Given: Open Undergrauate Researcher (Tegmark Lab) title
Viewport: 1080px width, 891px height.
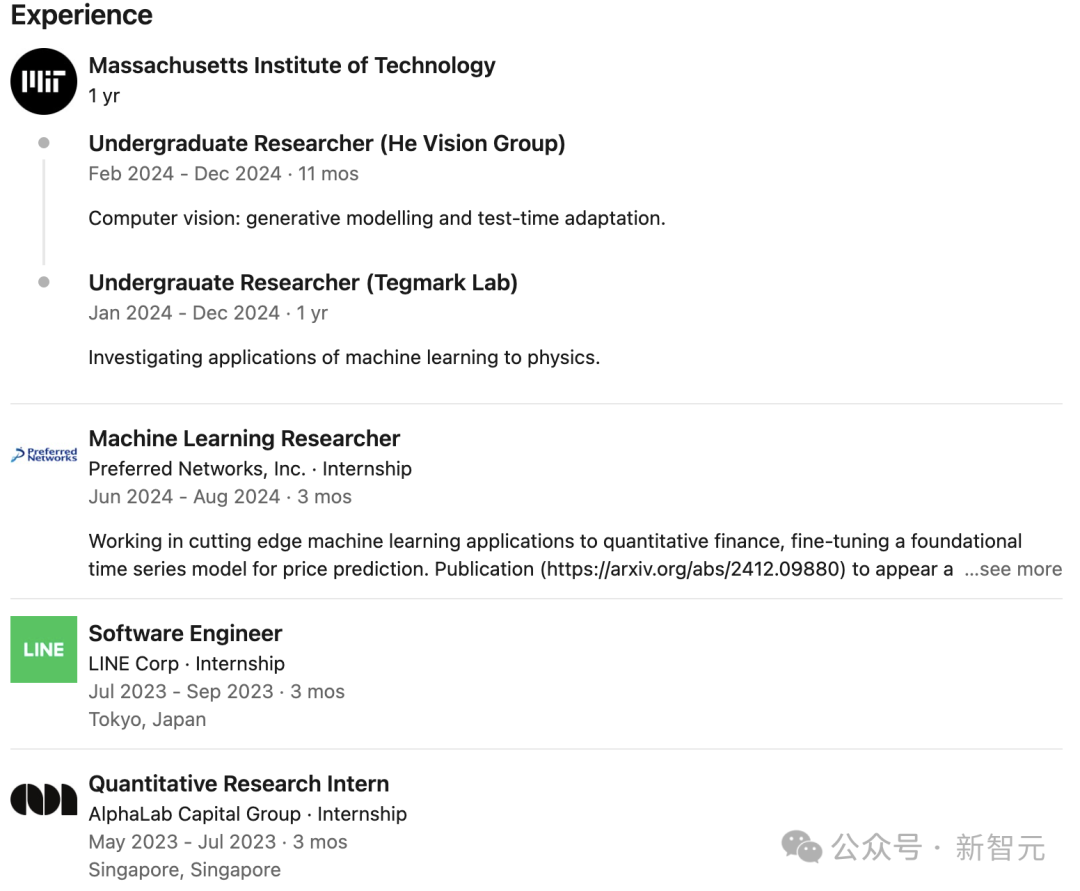Looking at the screenshot, I should [x=303, y=282].
